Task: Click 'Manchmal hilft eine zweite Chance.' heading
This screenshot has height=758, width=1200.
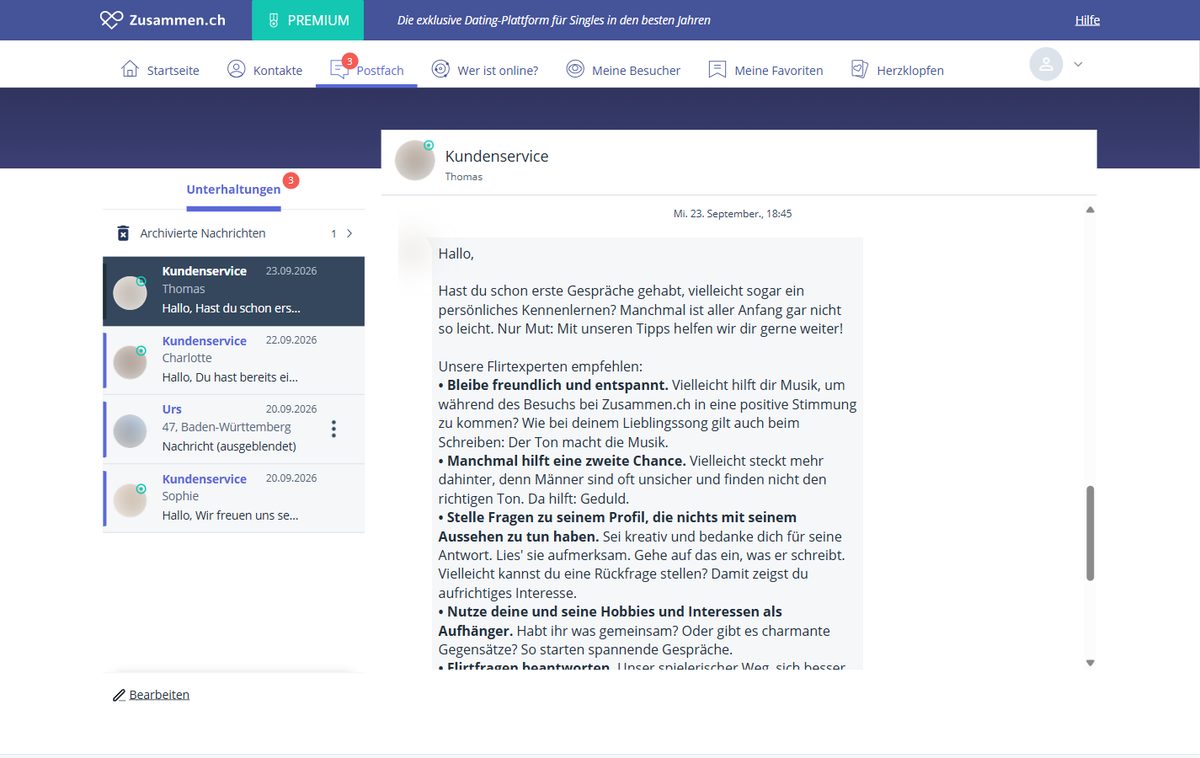Action: point(566,461)
